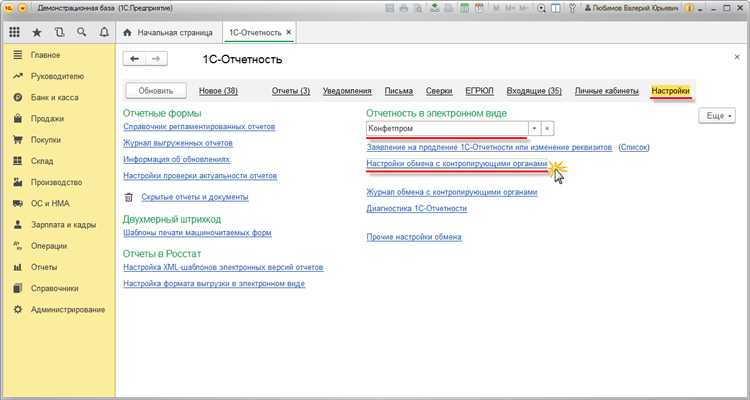
Task: Open ОС и НМА section
Action: pos(50,203)
